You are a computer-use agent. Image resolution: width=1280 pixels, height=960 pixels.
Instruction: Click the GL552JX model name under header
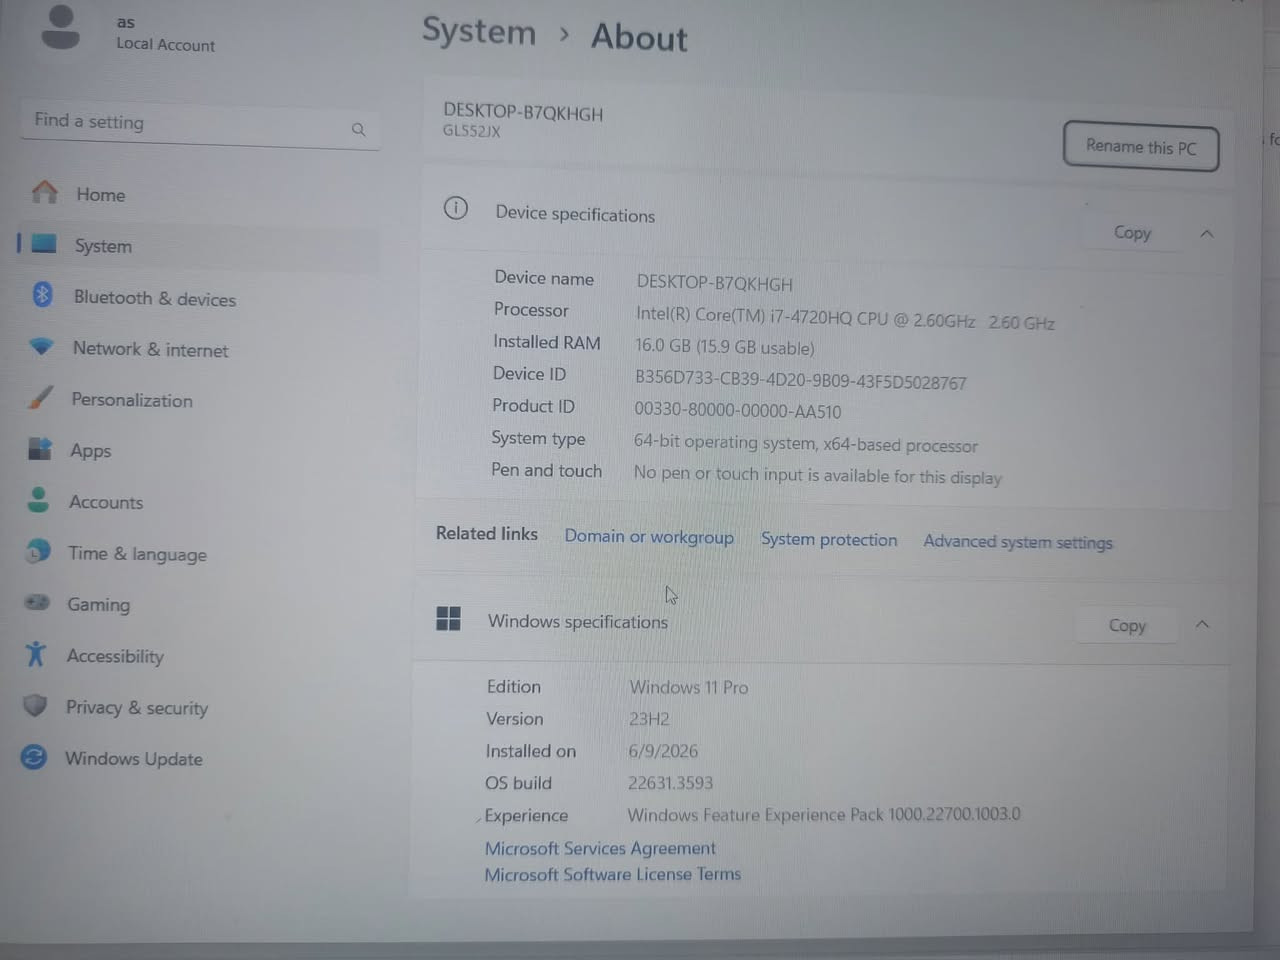pos(472,131)
